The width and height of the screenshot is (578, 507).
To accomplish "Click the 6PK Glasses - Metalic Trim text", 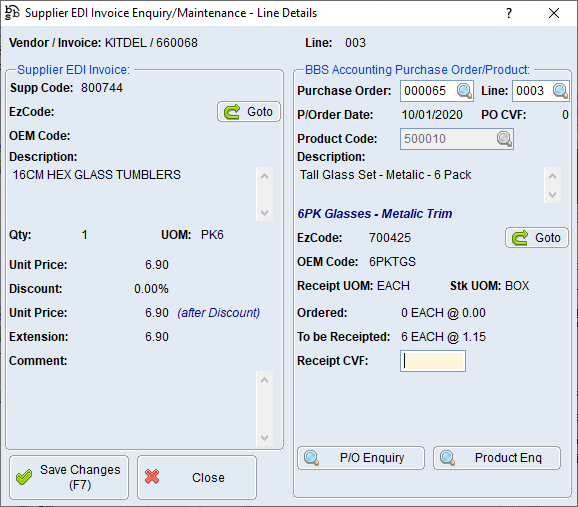I will (x=375, y=214).
